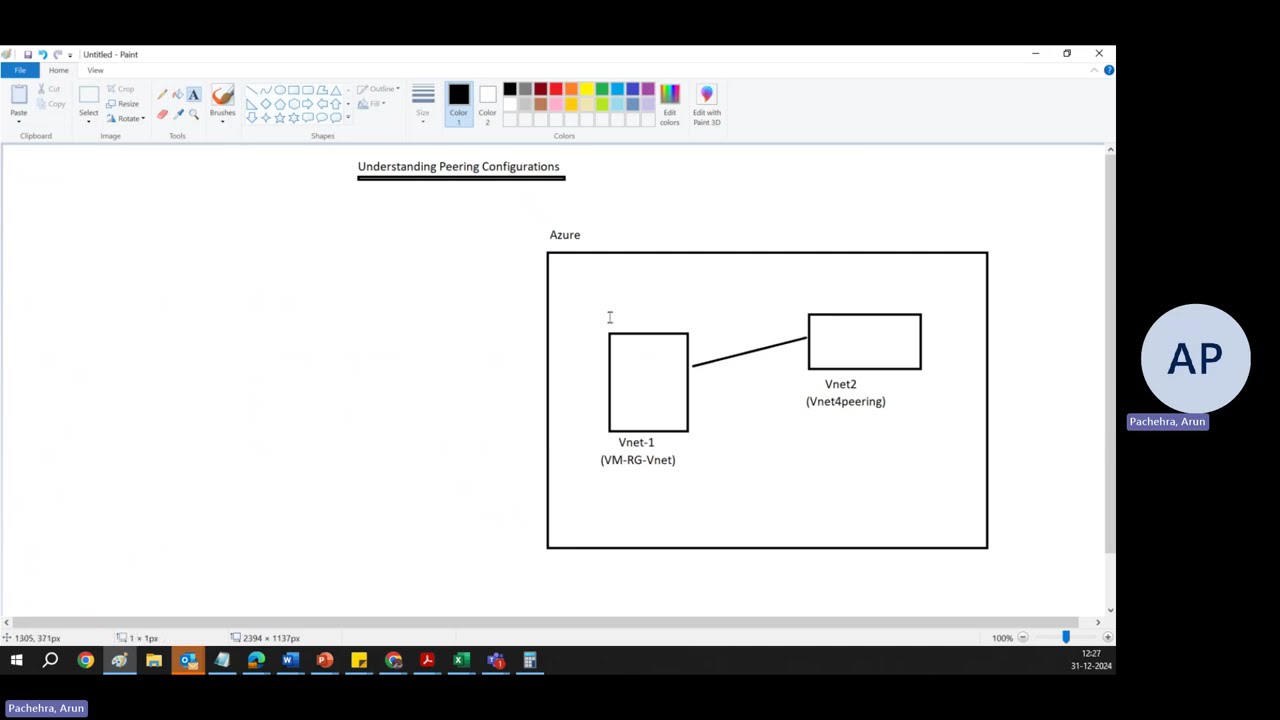The image size is (1280, 720).
Task: Collapse the ribbon with the chevron
Action: pos(1095,70)
